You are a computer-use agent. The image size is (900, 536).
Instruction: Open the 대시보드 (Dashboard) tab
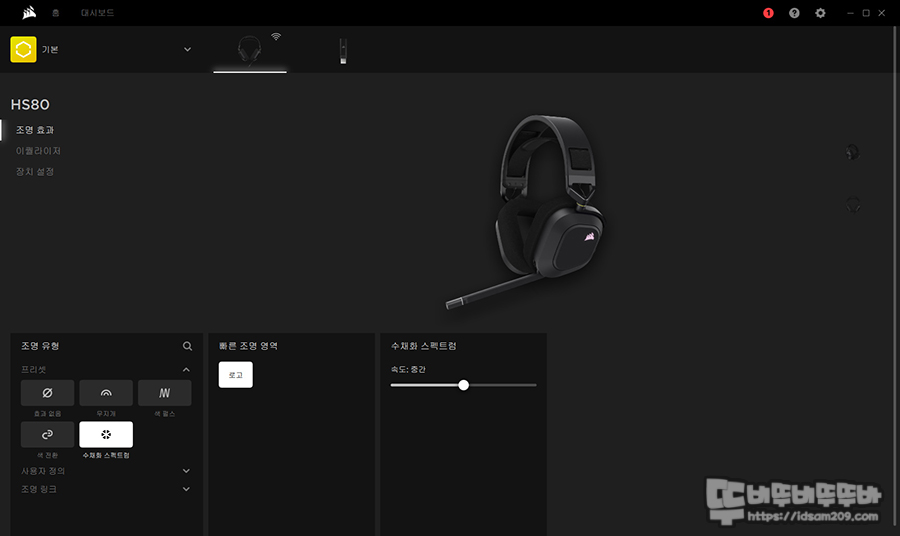97,13
